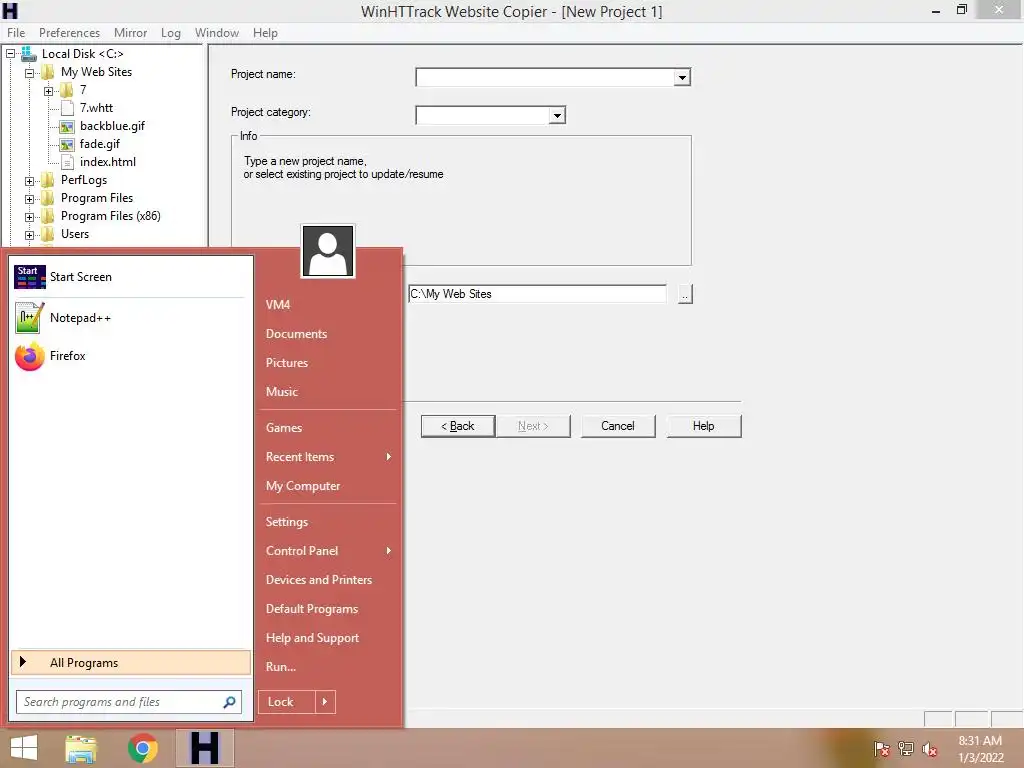Click the search magnifier icon
The image size is (1024, 768).
(x=229, y=702)
